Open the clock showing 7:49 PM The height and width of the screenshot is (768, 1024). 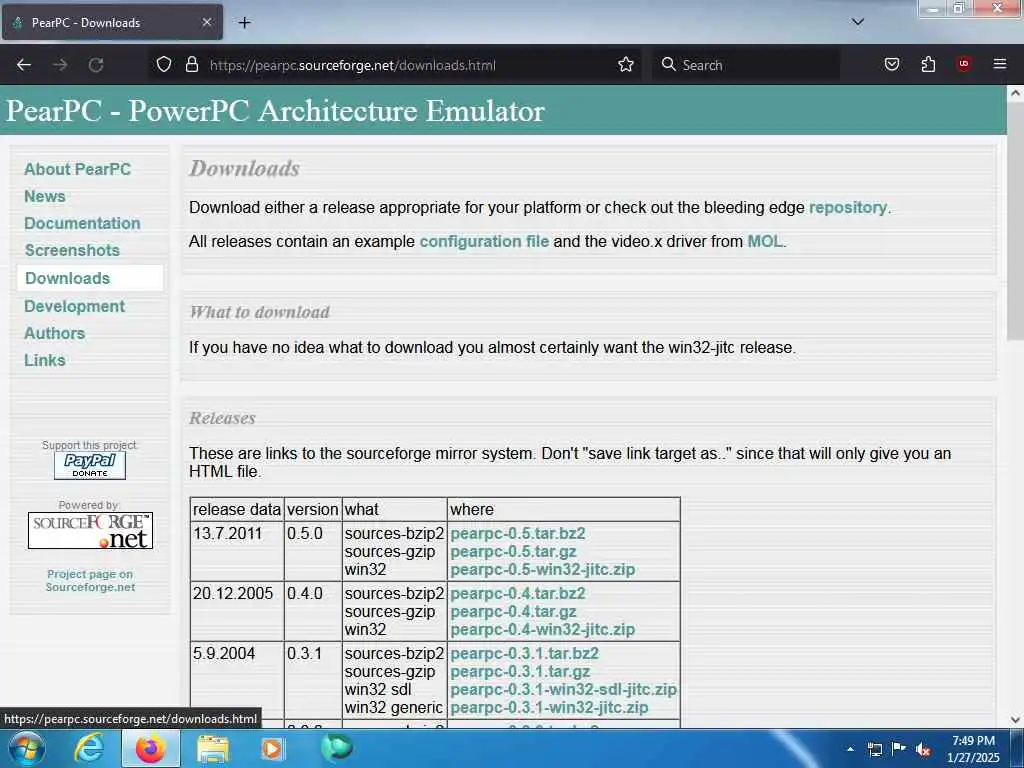973,748
